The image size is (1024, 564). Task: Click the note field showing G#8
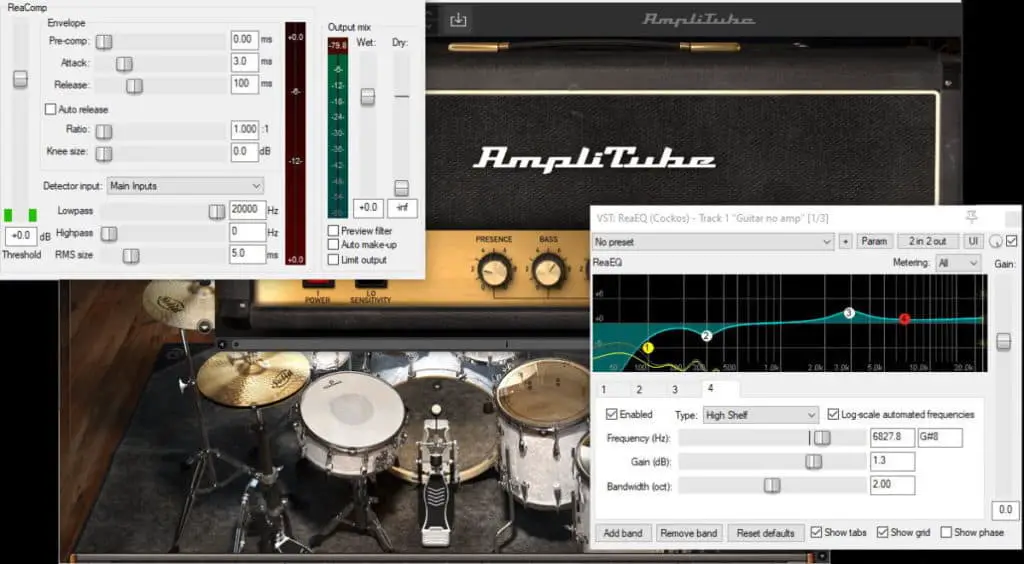click(x=940, y=437)
